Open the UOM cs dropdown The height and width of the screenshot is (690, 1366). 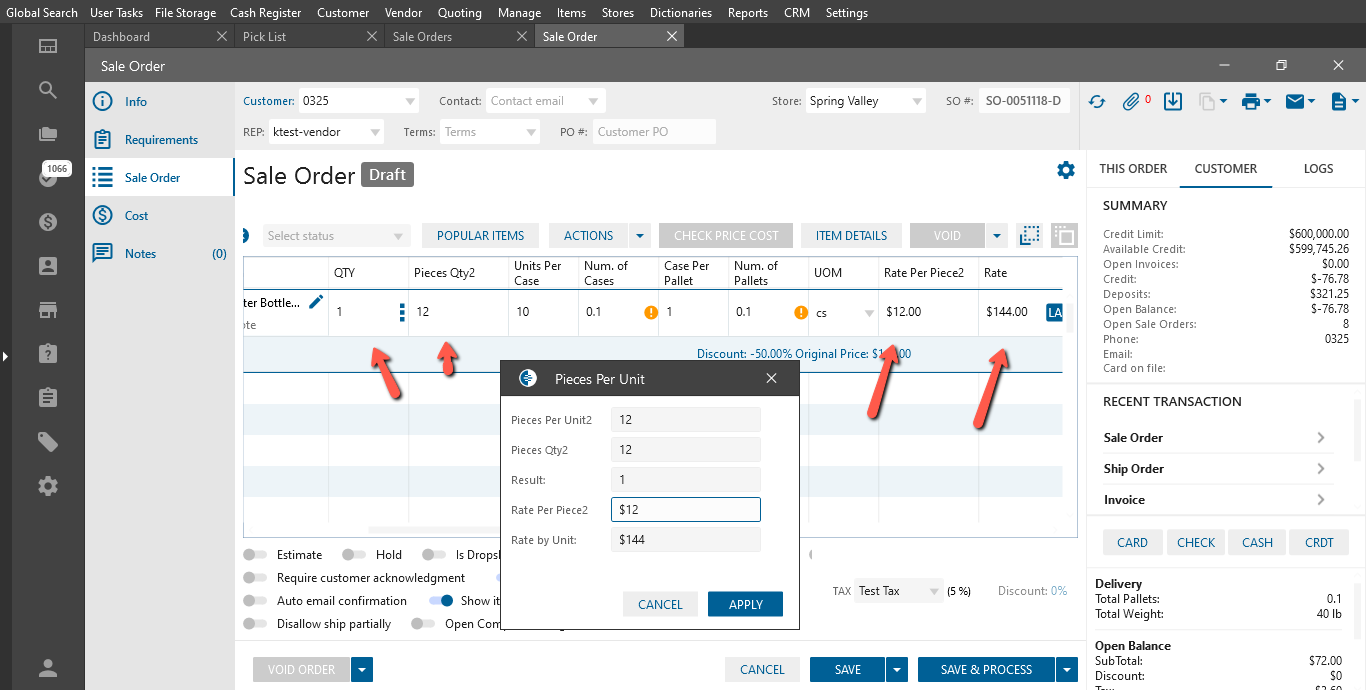coord(868,313)
